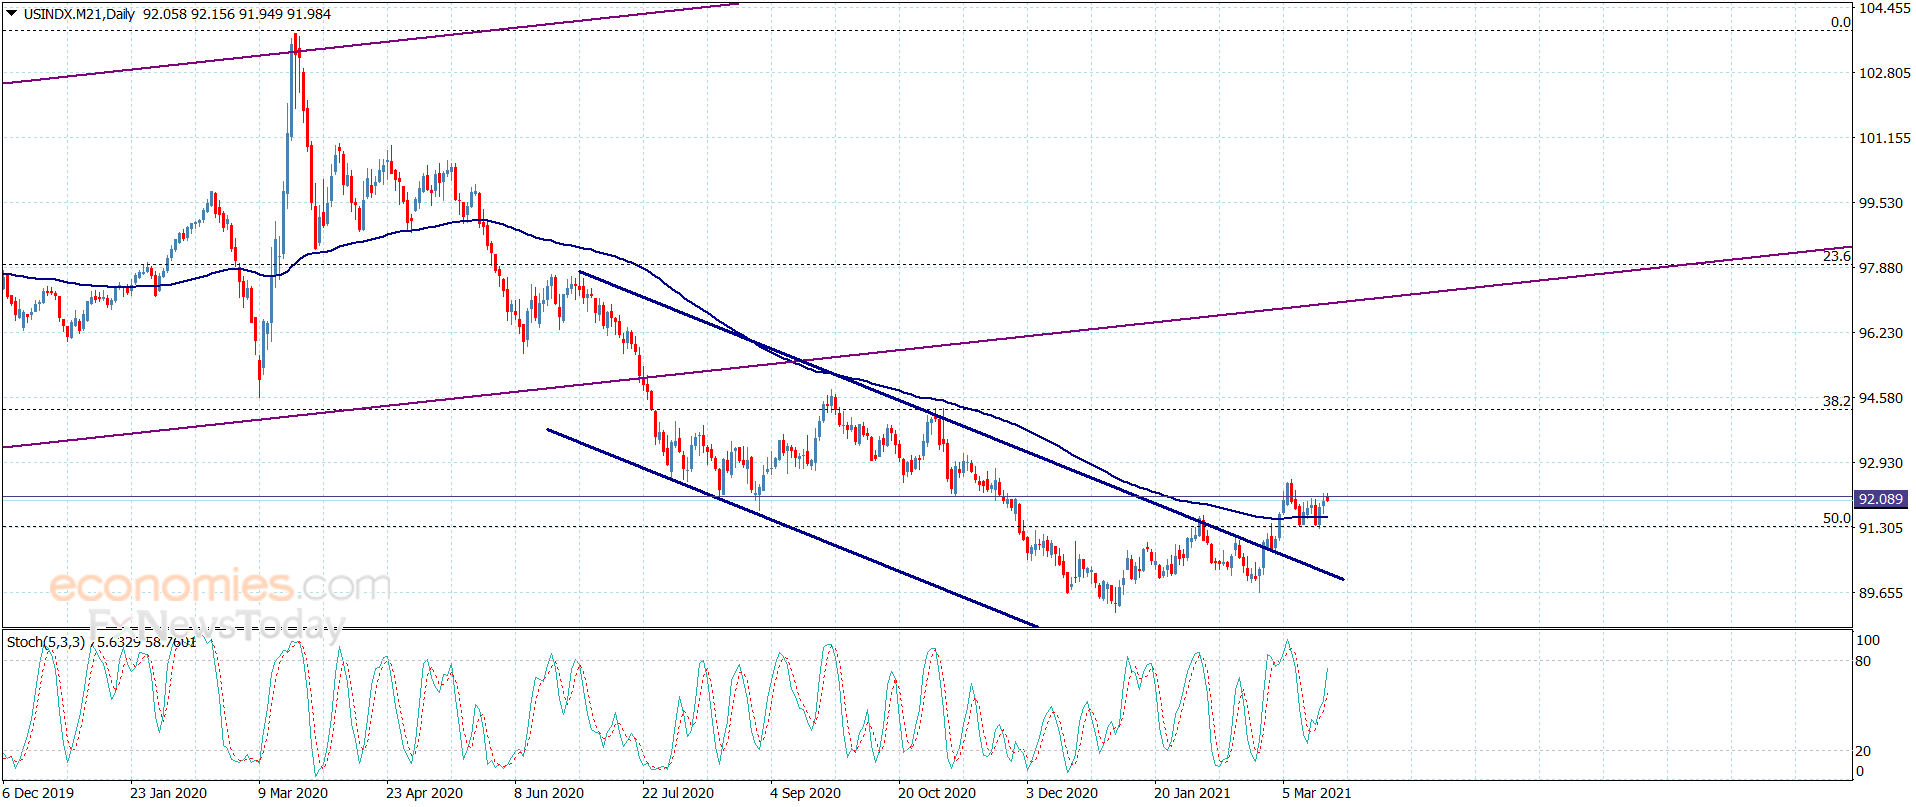The height and width of the screenshot is (807, 1916).
Task: Click the FxNewsToday watermark text
Action: [216, 625]
